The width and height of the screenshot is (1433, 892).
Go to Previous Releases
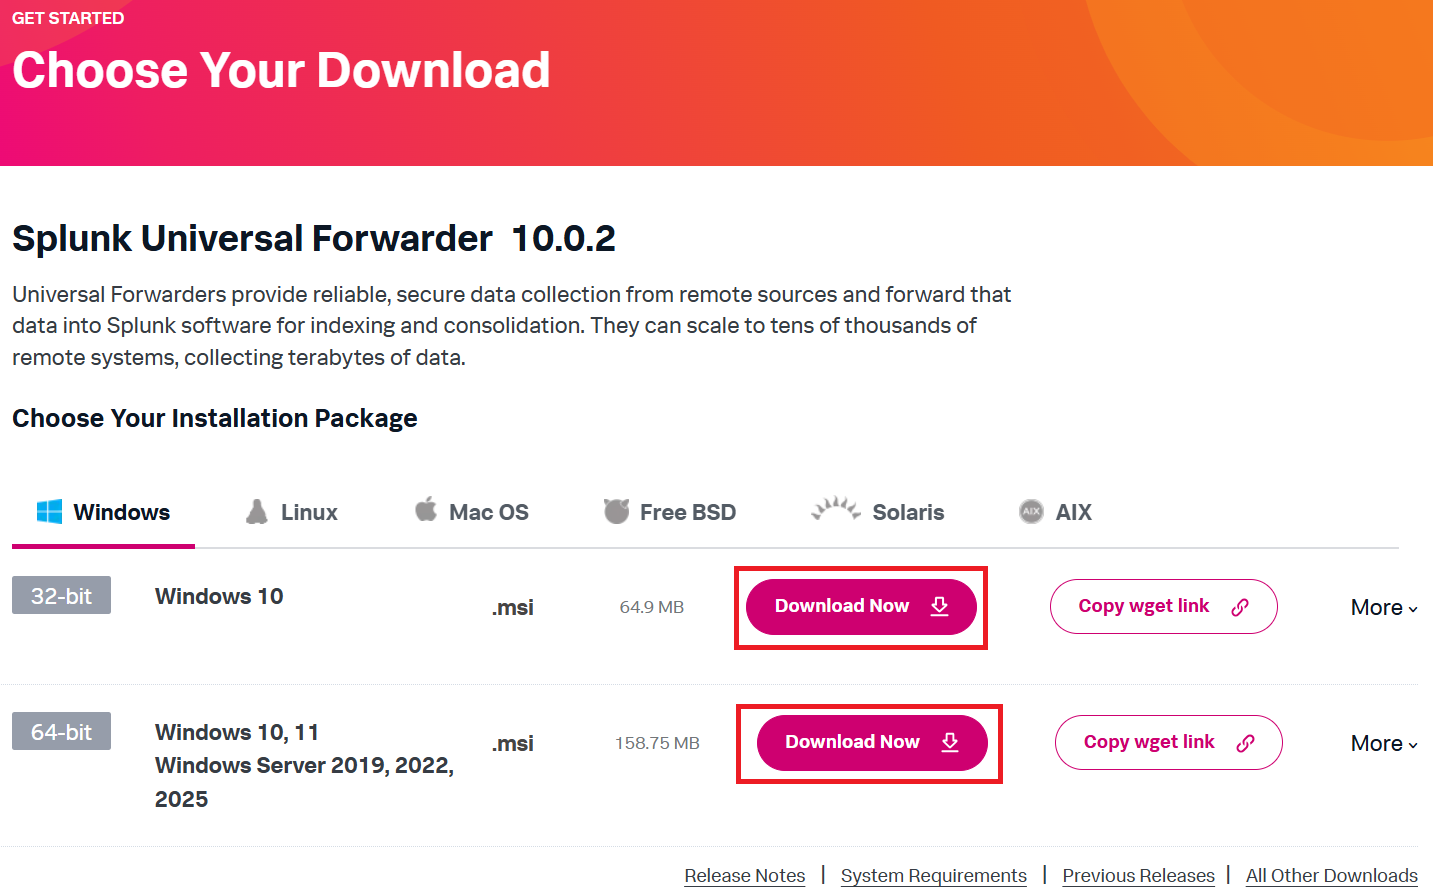1138,875
